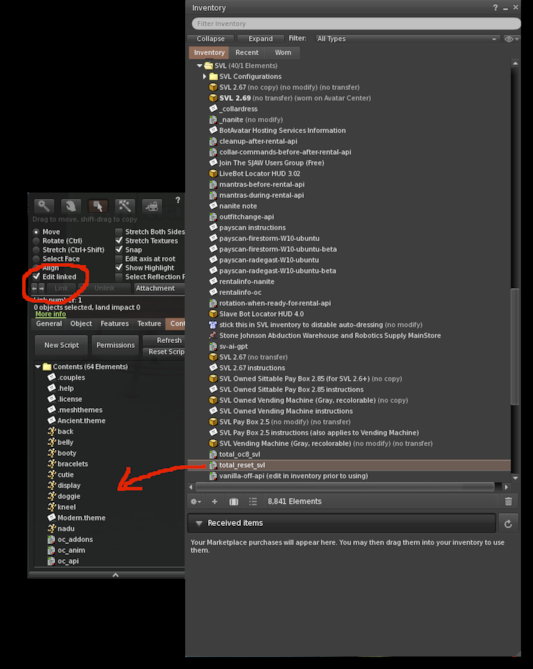533x669 pixels.
Task: Open the Features tab in build window
Action: [x=114, y=324]
